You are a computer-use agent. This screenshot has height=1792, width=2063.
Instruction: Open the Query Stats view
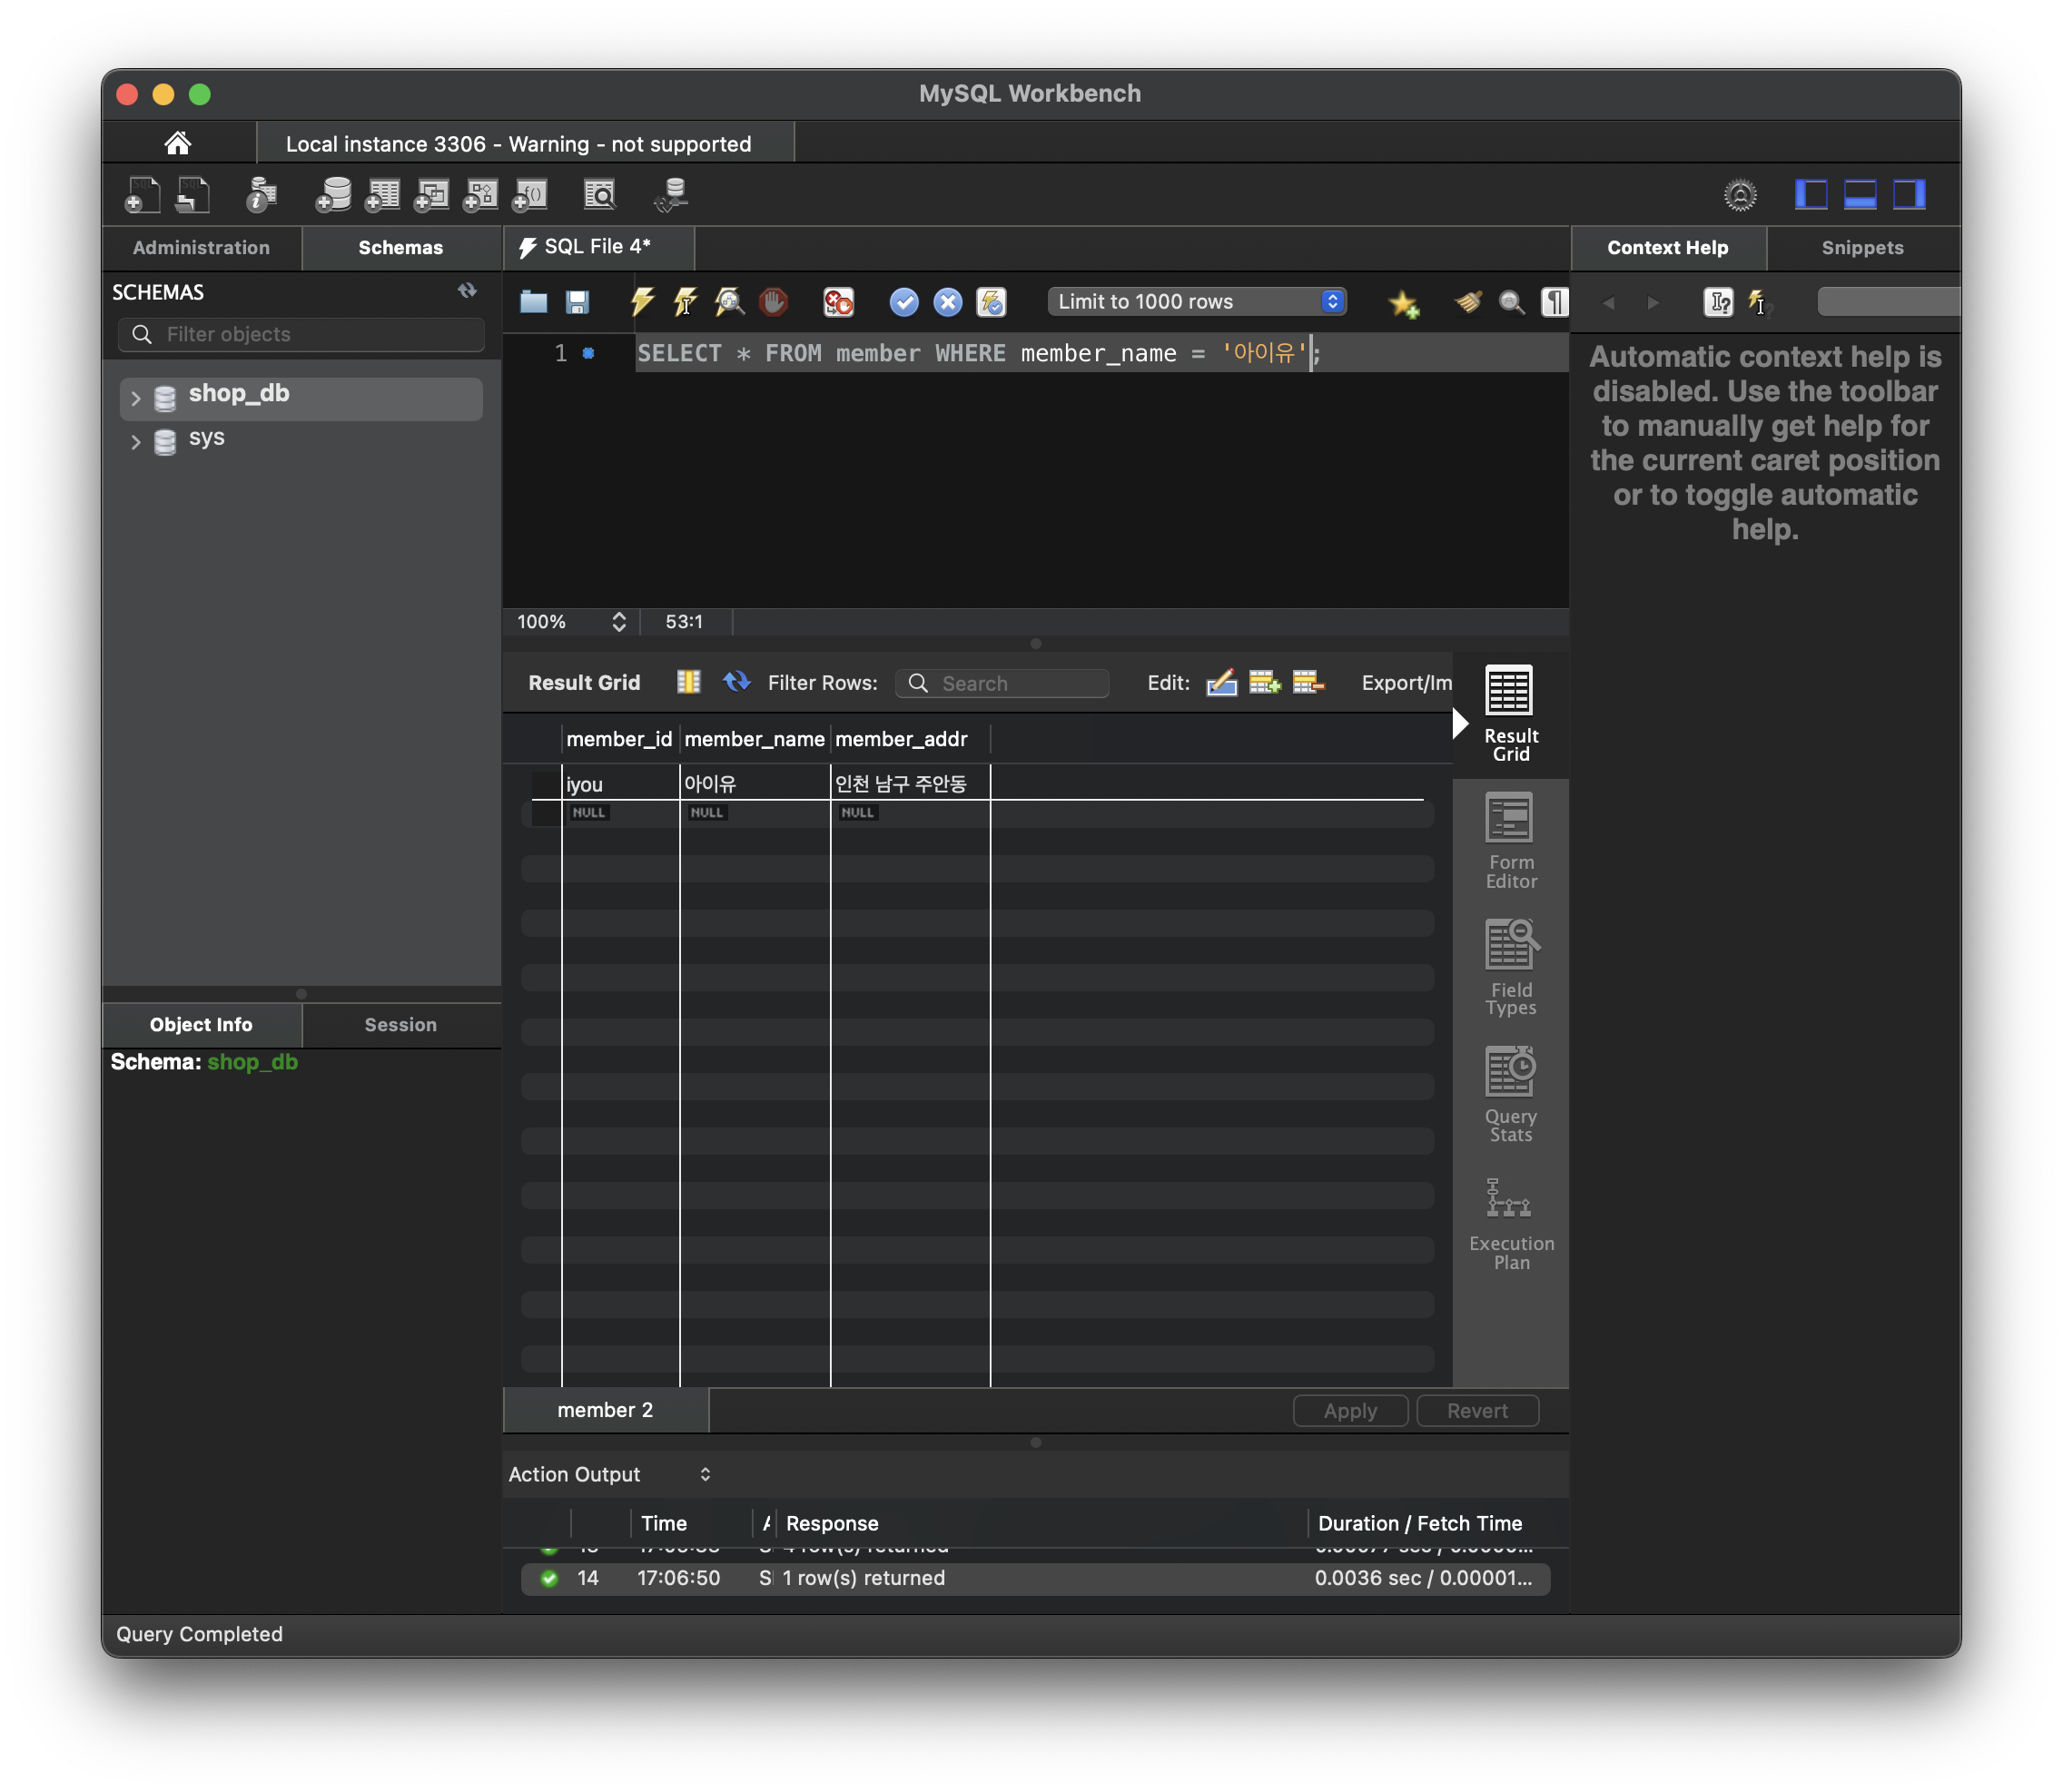click(1510, 1095)
